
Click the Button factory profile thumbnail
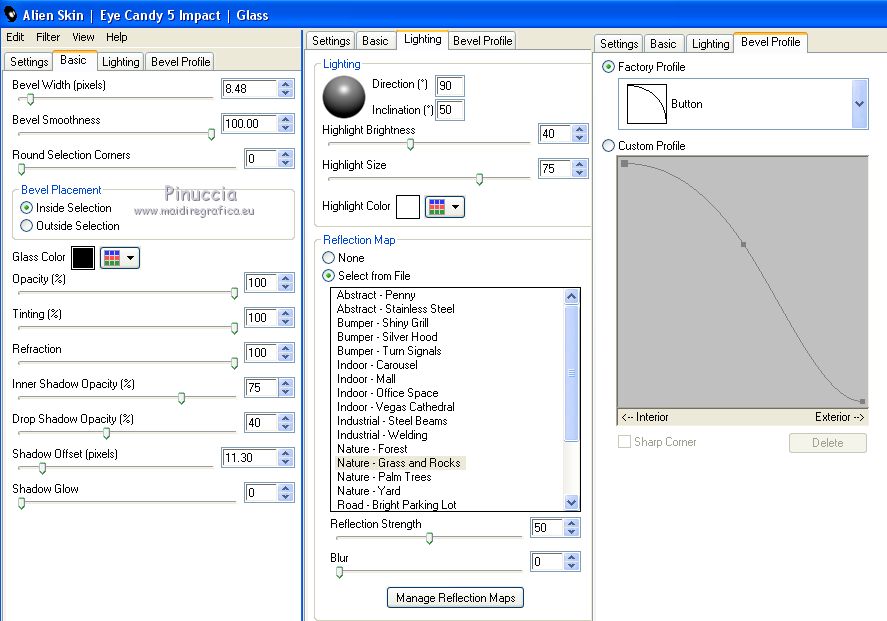click(x=647, y=104)
